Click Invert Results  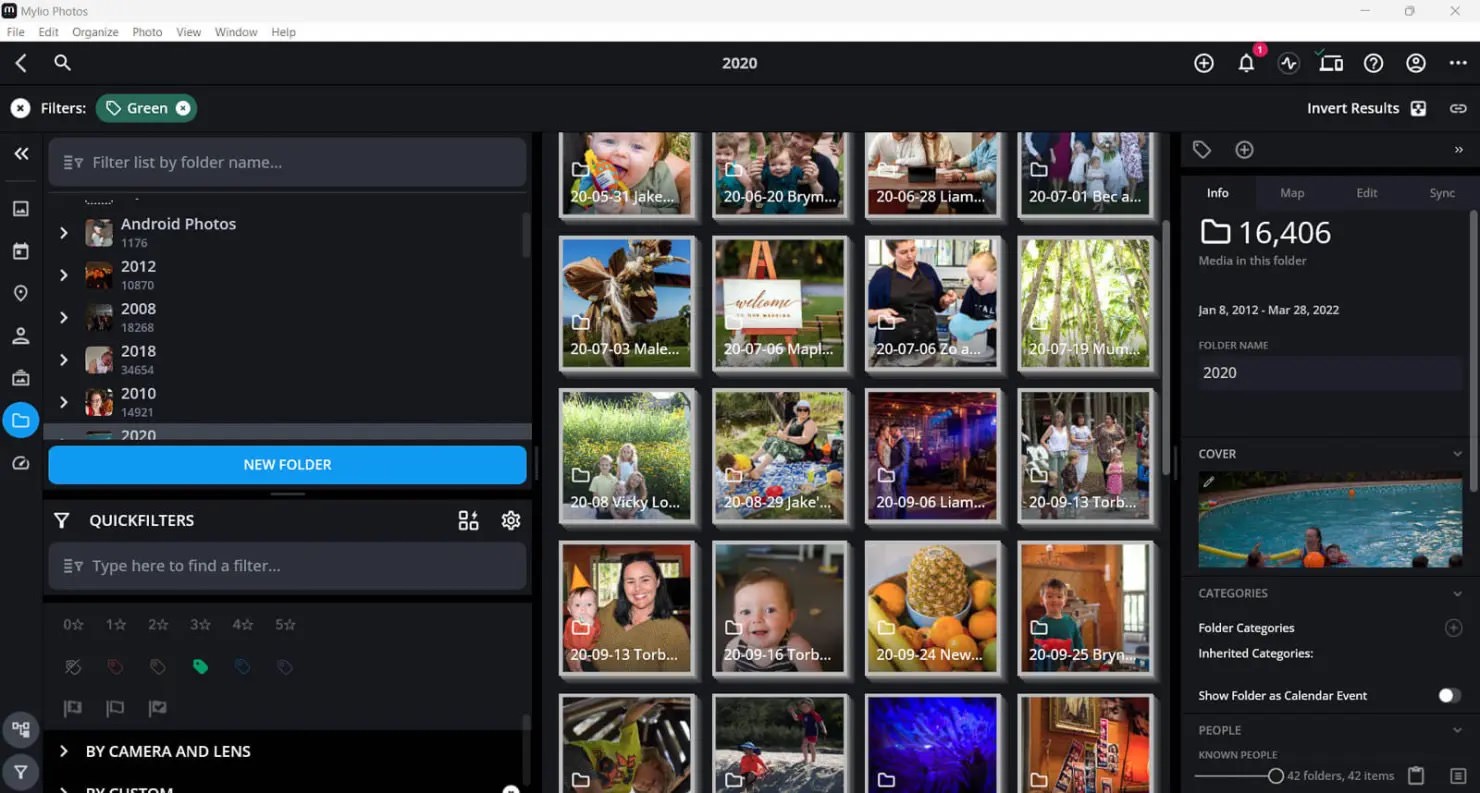pos(1352,107)
